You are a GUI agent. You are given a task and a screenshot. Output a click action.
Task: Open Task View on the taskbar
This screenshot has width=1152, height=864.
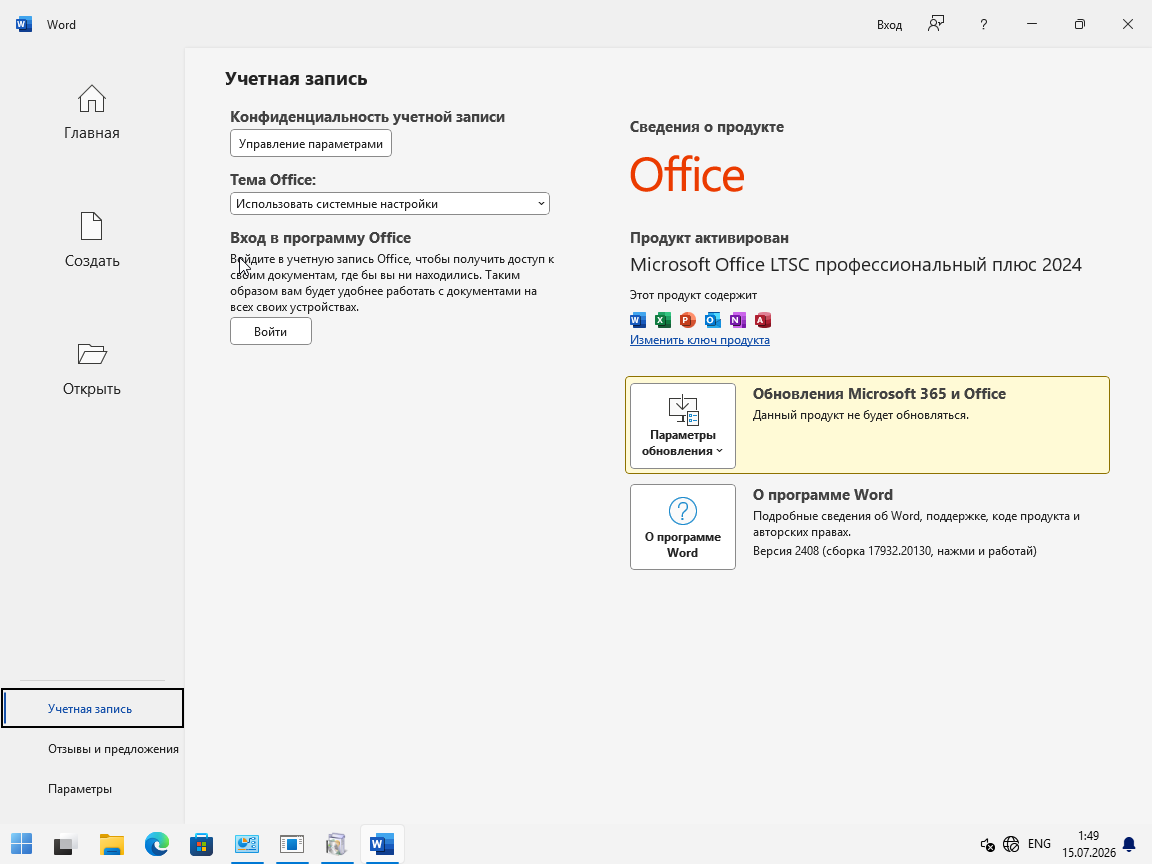point(66,845)
